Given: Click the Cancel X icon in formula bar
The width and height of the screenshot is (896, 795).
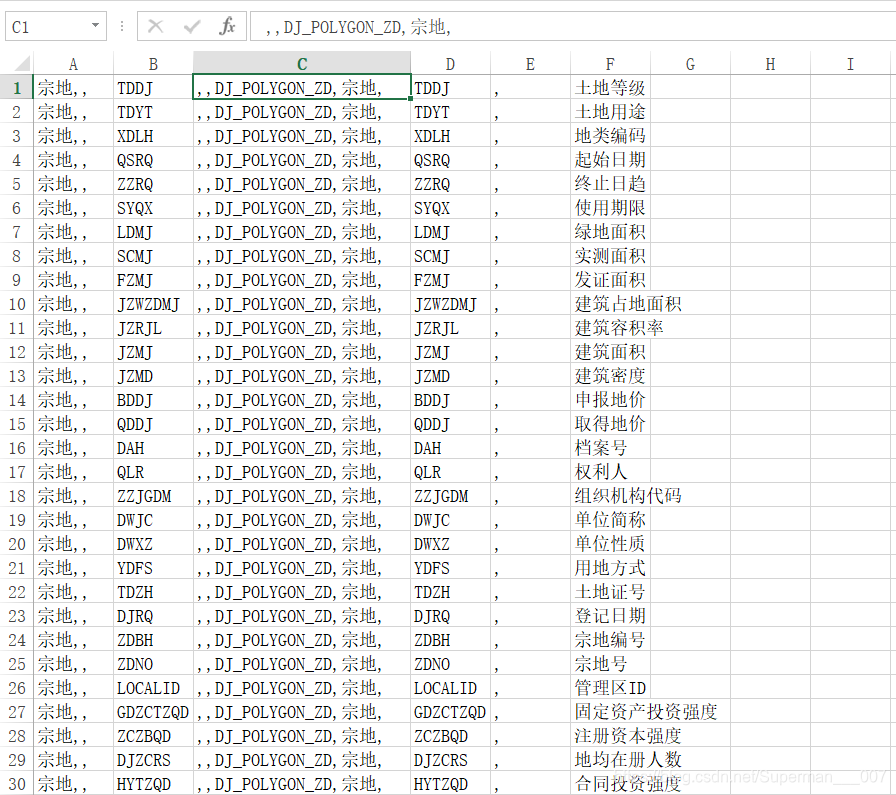Looking at the screenshot, I should click(155, 26).
